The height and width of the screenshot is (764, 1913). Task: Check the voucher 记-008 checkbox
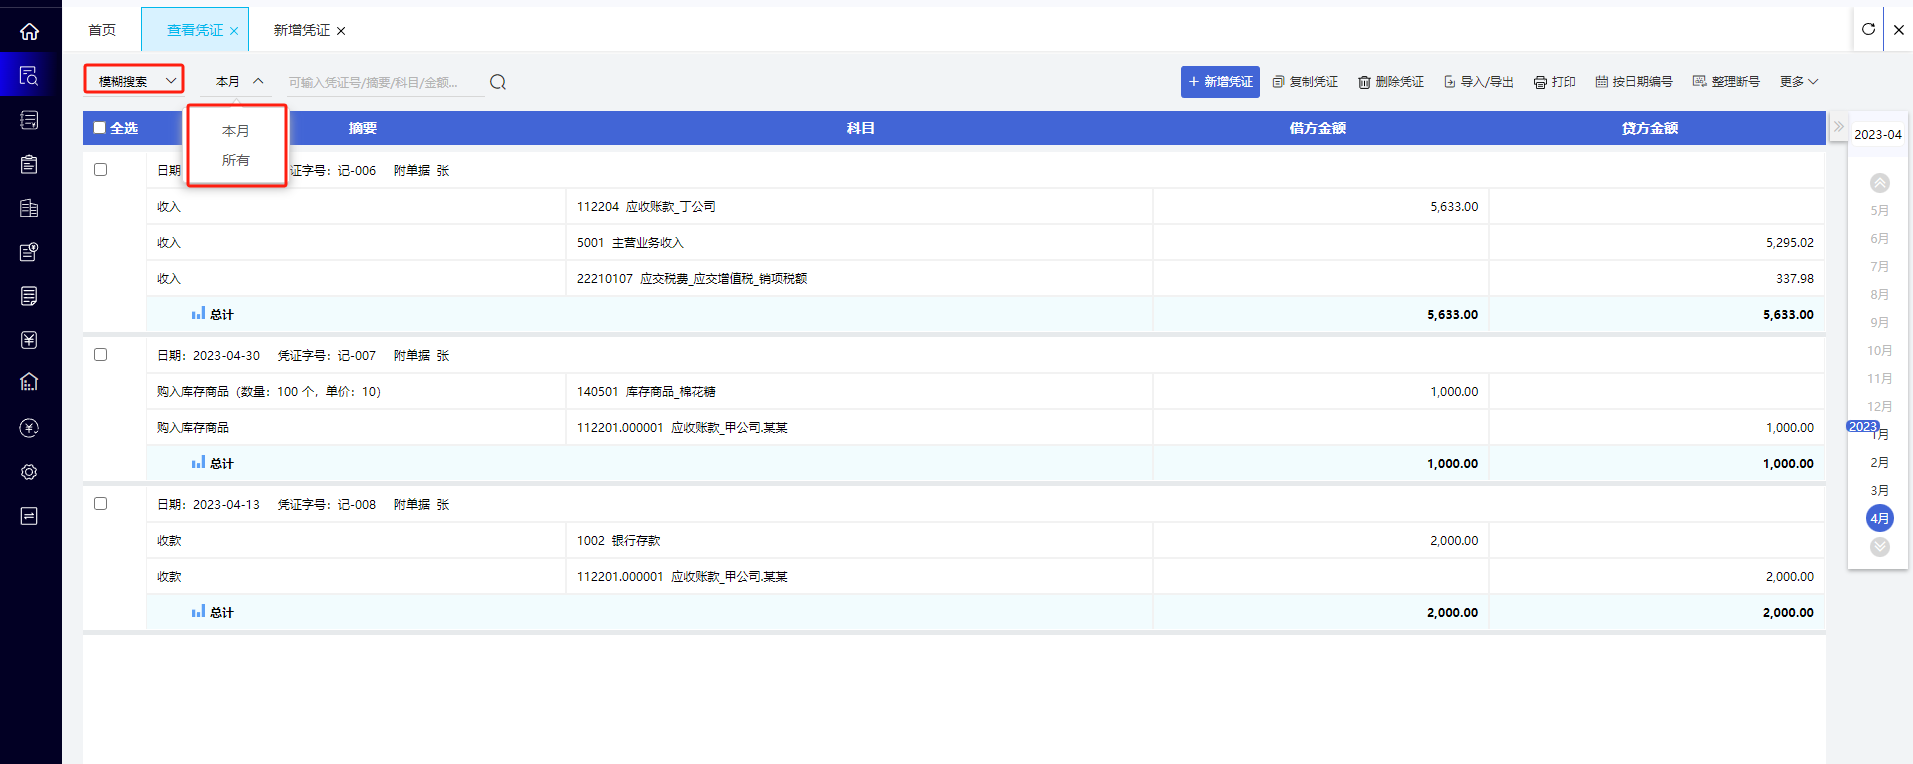pos(100,504)
